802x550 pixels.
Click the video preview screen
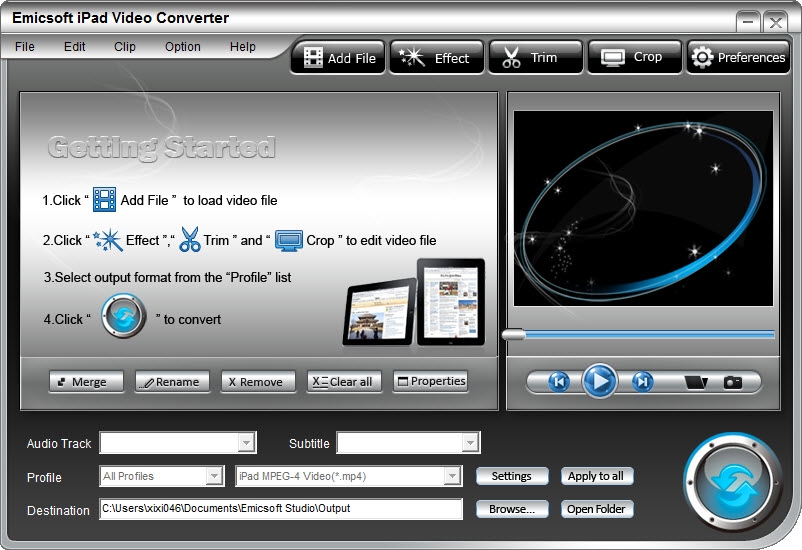coord(643,208)
